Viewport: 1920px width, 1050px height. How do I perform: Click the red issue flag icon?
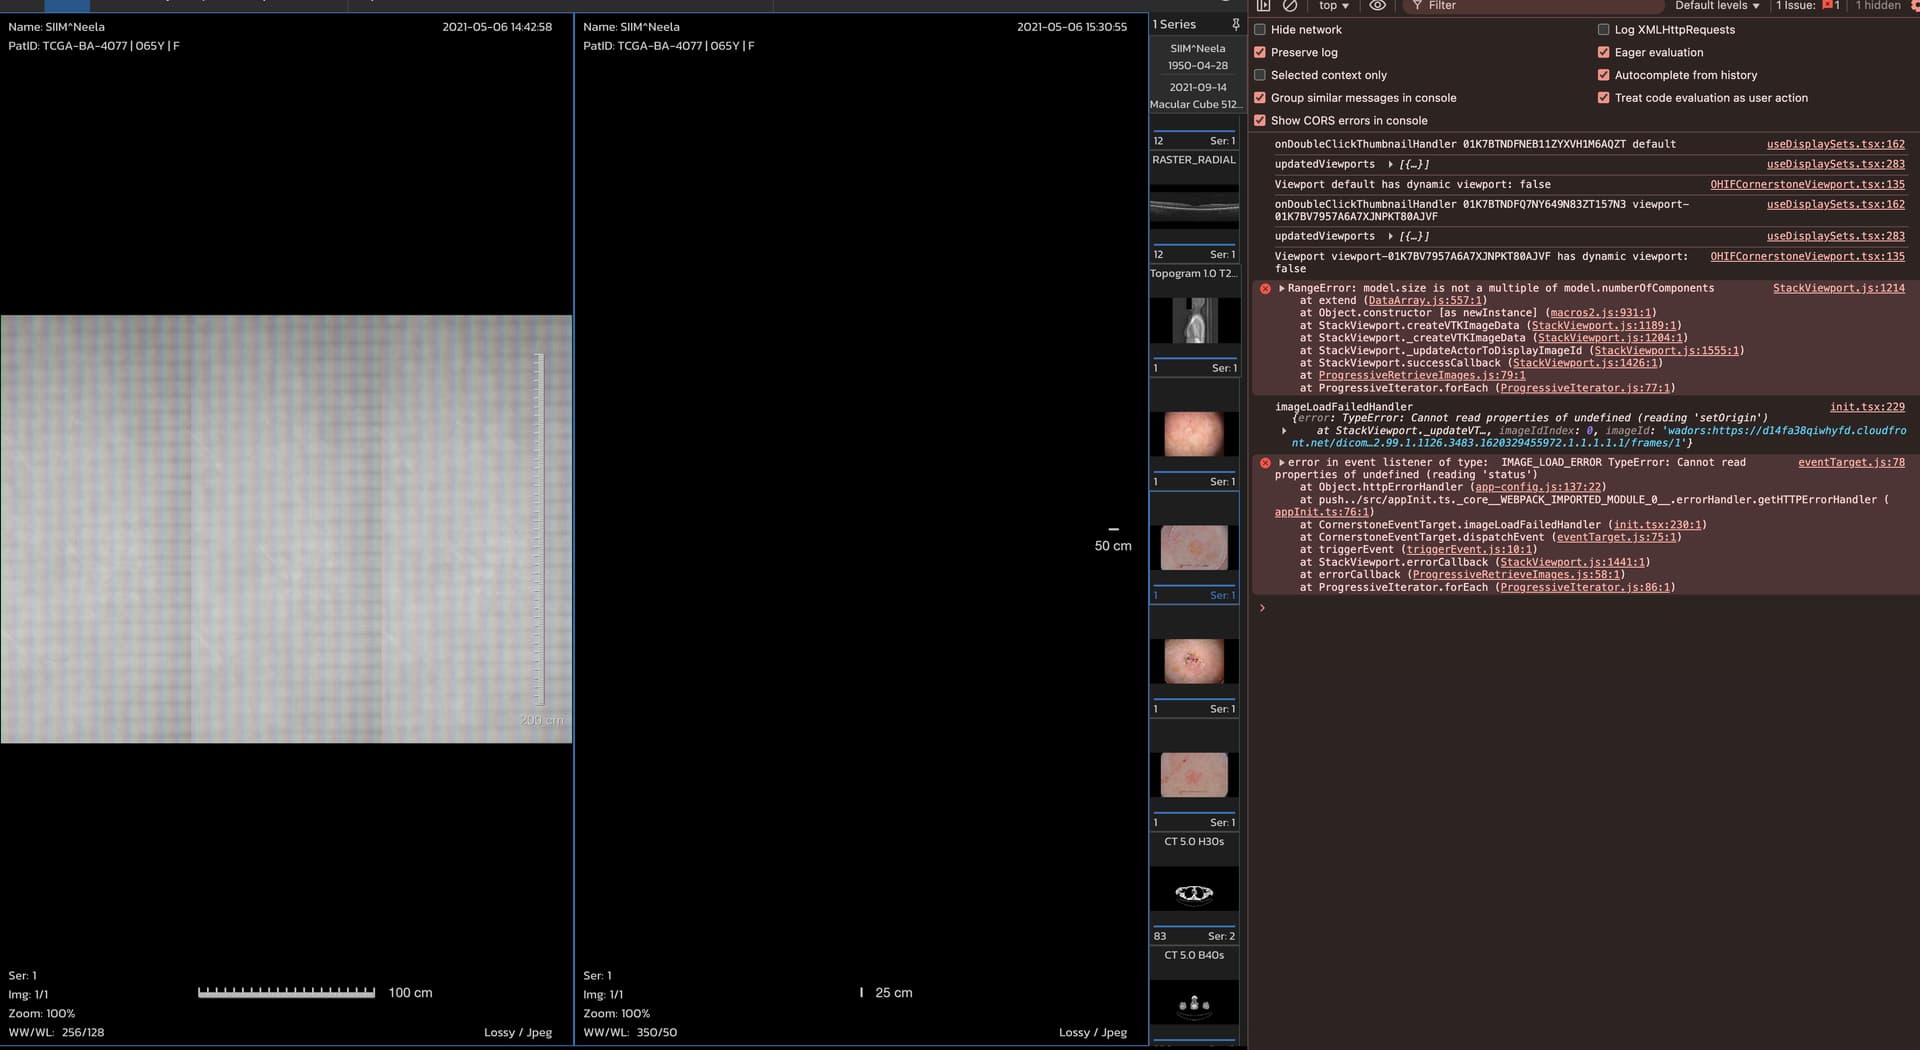tap(1829, 6)
